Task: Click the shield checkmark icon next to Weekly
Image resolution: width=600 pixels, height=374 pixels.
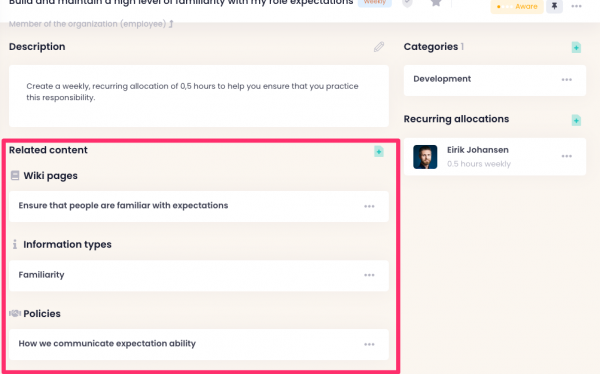Action: [408, 3]
